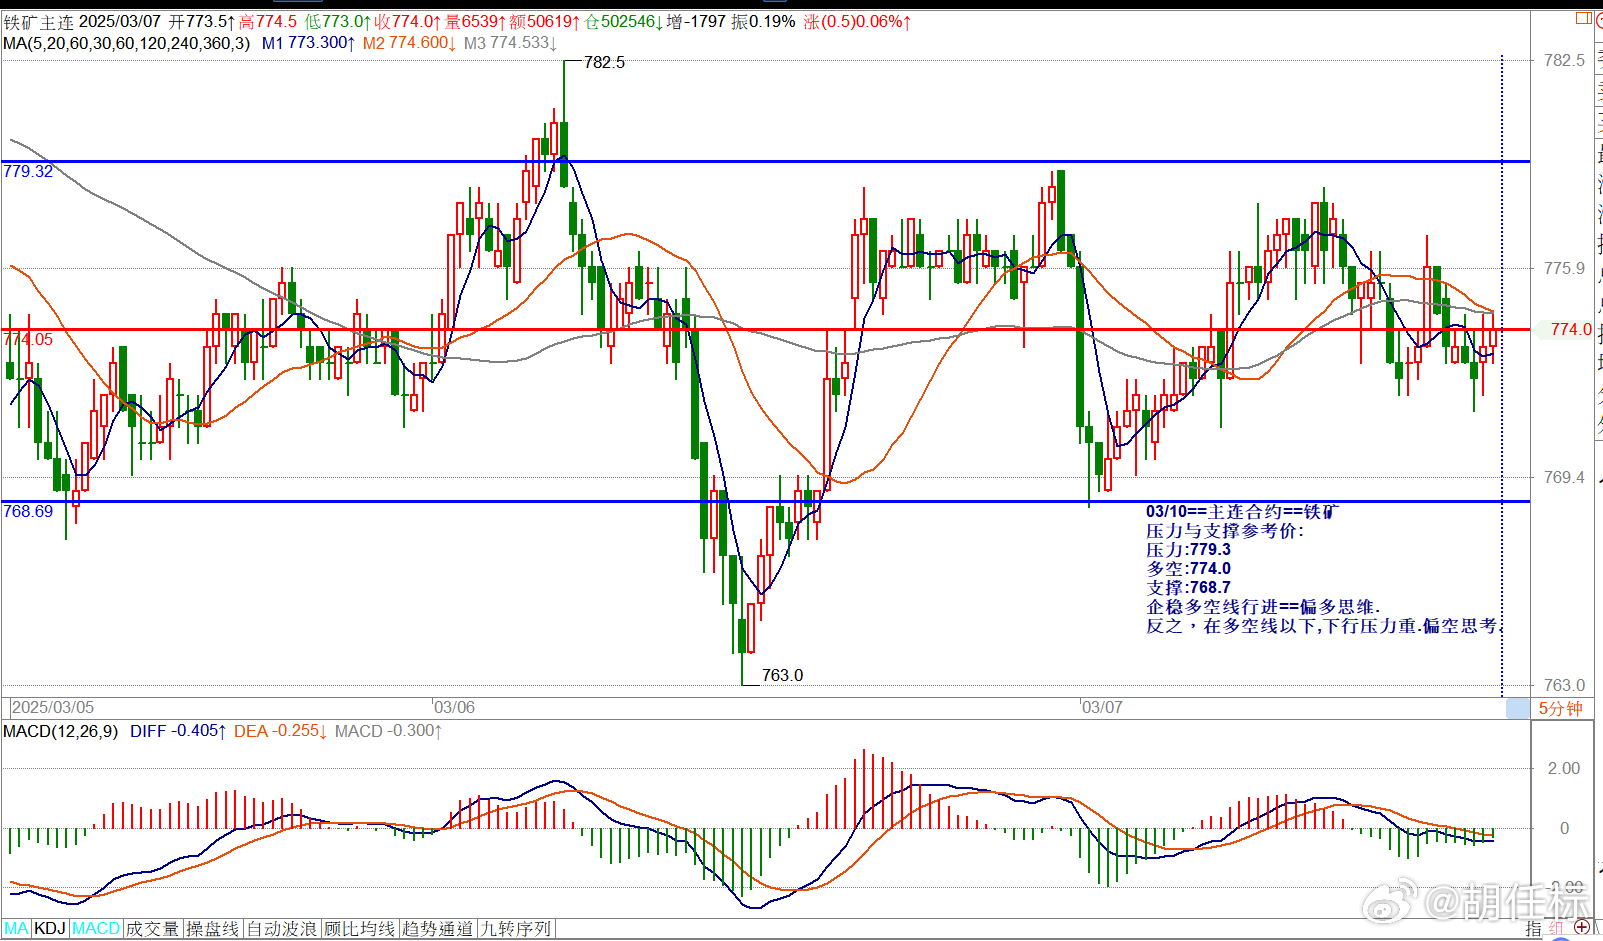Click the MACD -0.300 value
1603x941 pixels.
point(389,731)
